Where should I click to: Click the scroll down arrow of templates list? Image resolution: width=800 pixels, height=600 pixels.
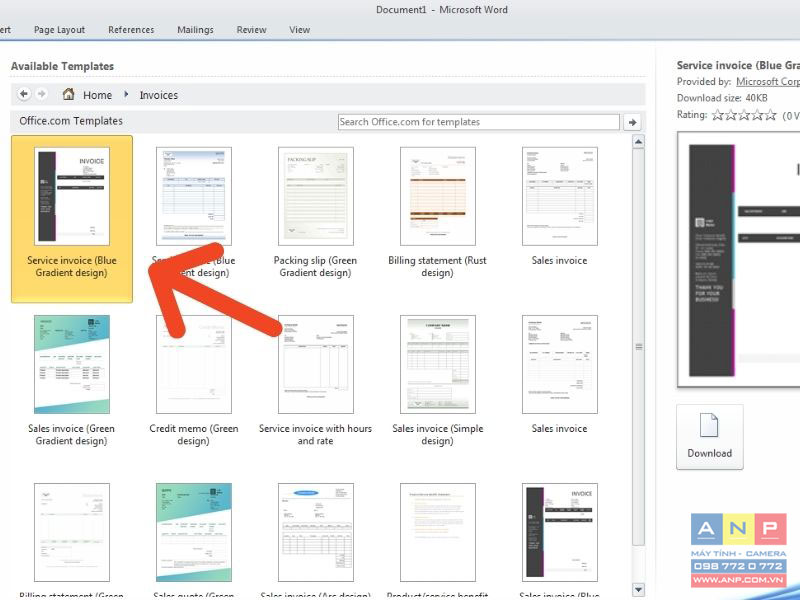point(638,589)
